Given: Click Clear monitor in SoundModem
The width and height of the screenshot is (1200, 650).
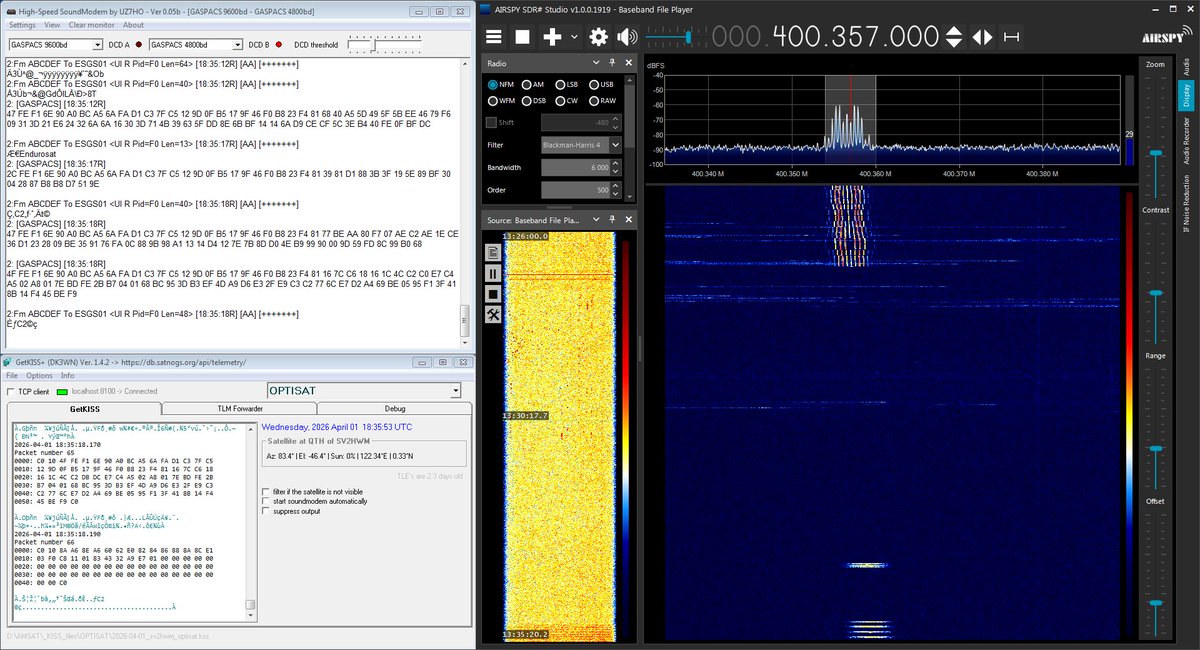Looking at the screenshot, I should pyautogui.click(x=91, y=25).
